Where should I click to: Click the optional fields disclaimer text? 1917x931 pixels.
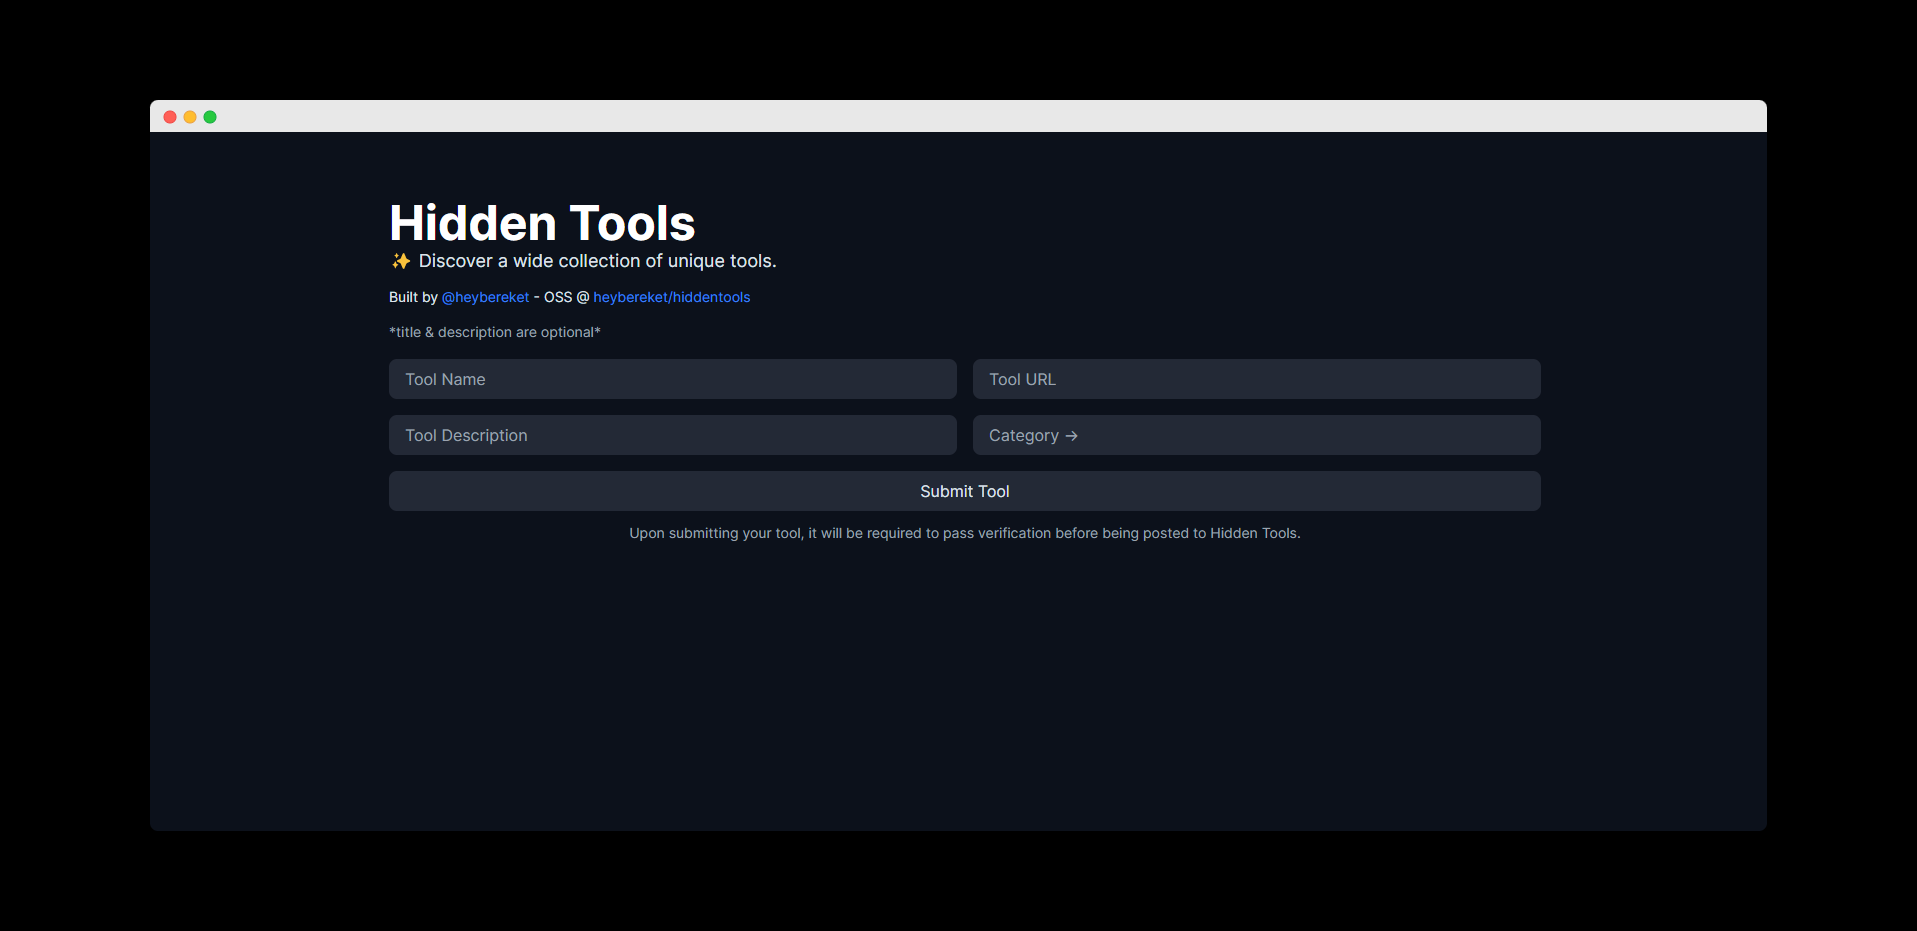pyautogui.click(x=494, y=332)
